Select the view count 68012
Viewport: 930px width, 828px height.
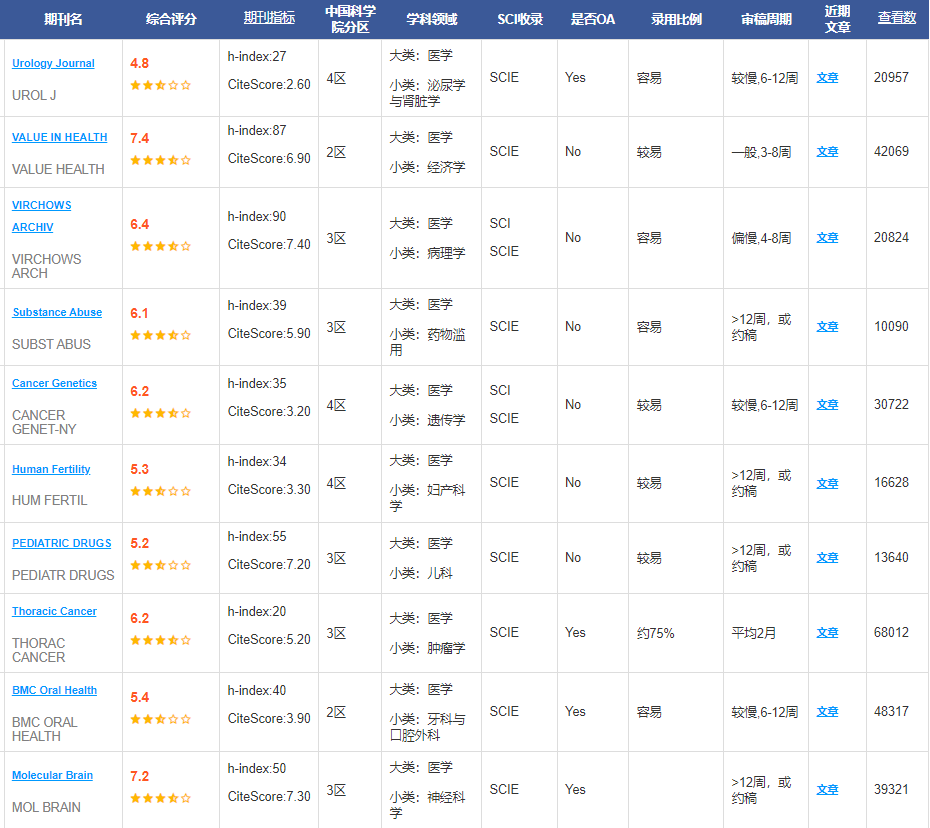(891, 632)
